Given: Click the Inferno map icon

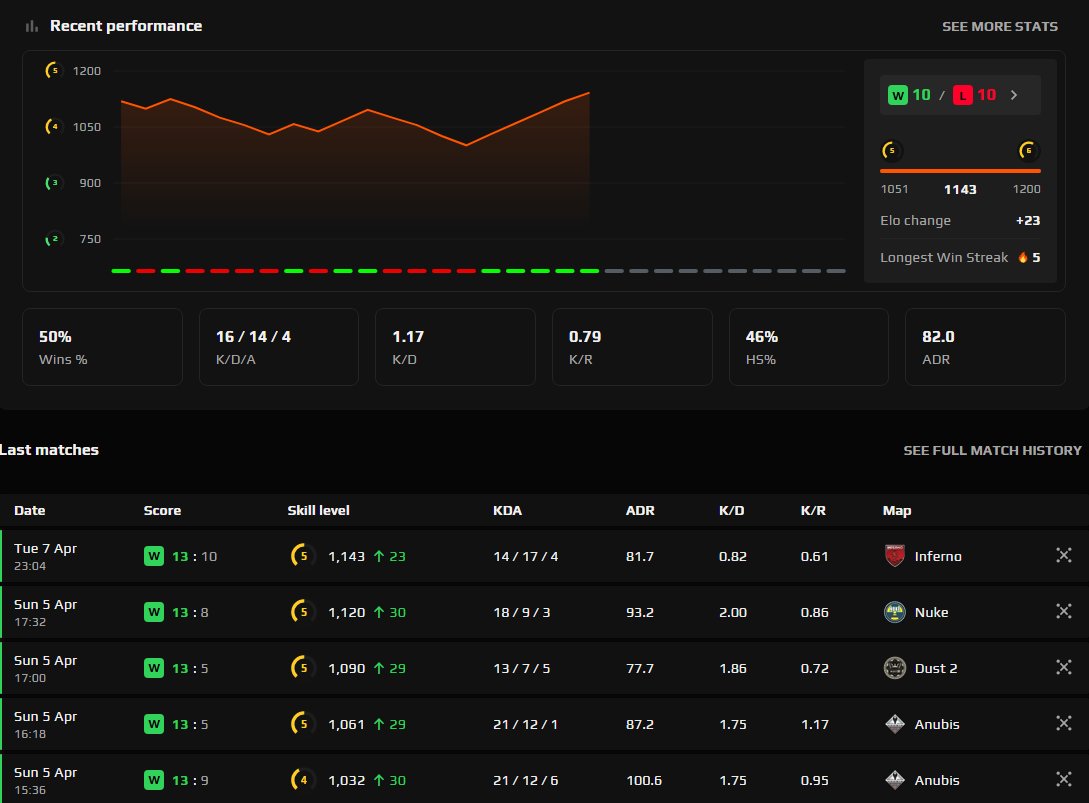Looking at the screenshot, I should point(895,556).
